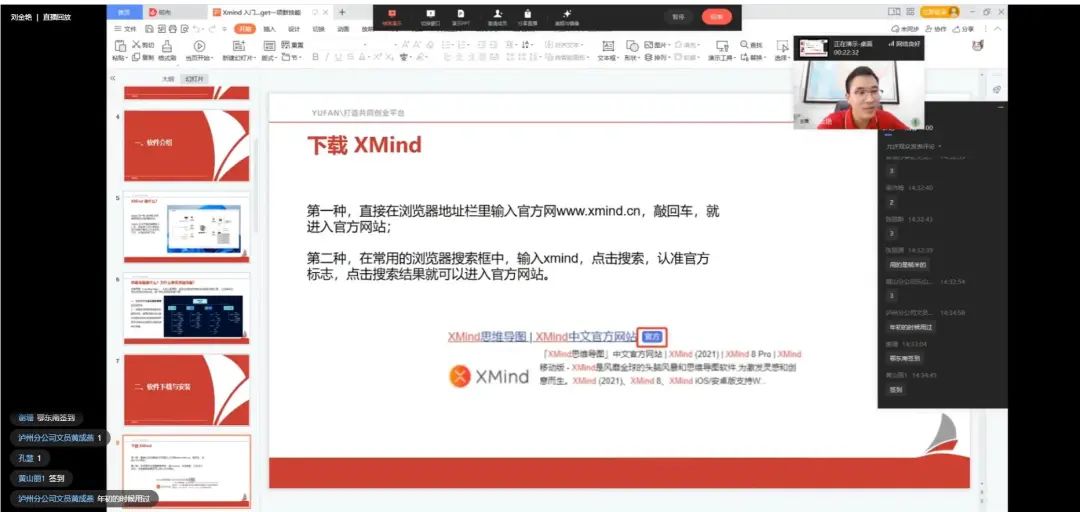The height and width of the screenshot is (512, 1080).
Task: Toggle Italic formatting button
Action: (x=326, y=58)
